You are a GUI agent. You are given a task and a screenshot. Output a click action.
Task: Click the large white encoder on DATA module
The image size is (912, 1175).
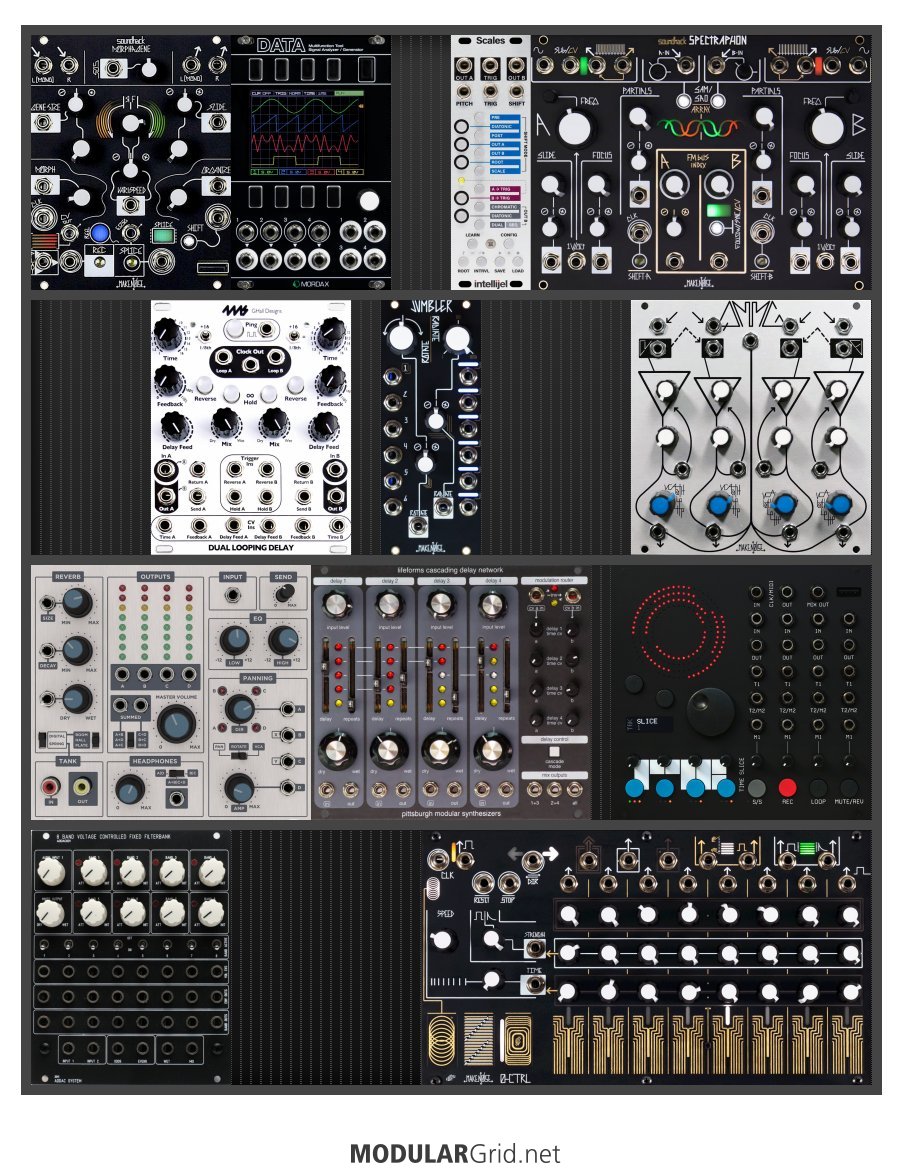(369, 201)
